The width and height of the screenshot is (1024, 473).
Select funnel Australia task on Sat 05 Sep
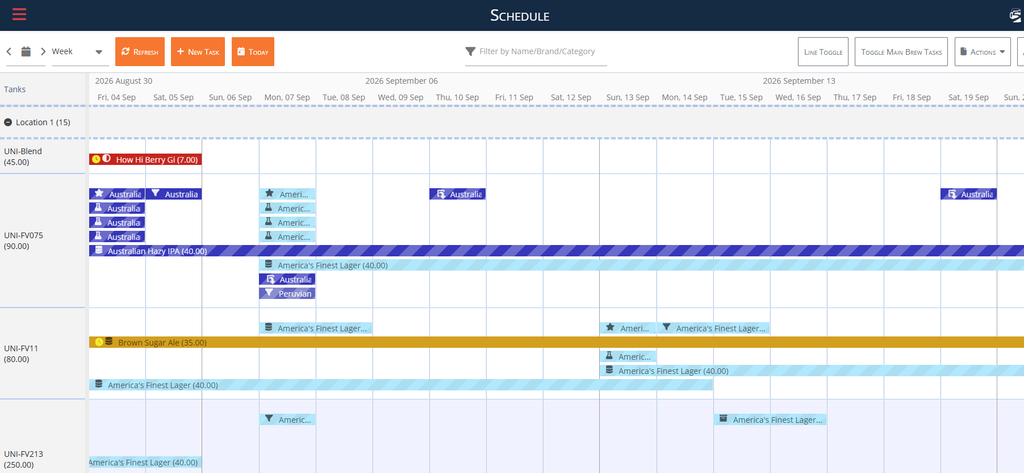pyautogui.click(x=174, y=194)
